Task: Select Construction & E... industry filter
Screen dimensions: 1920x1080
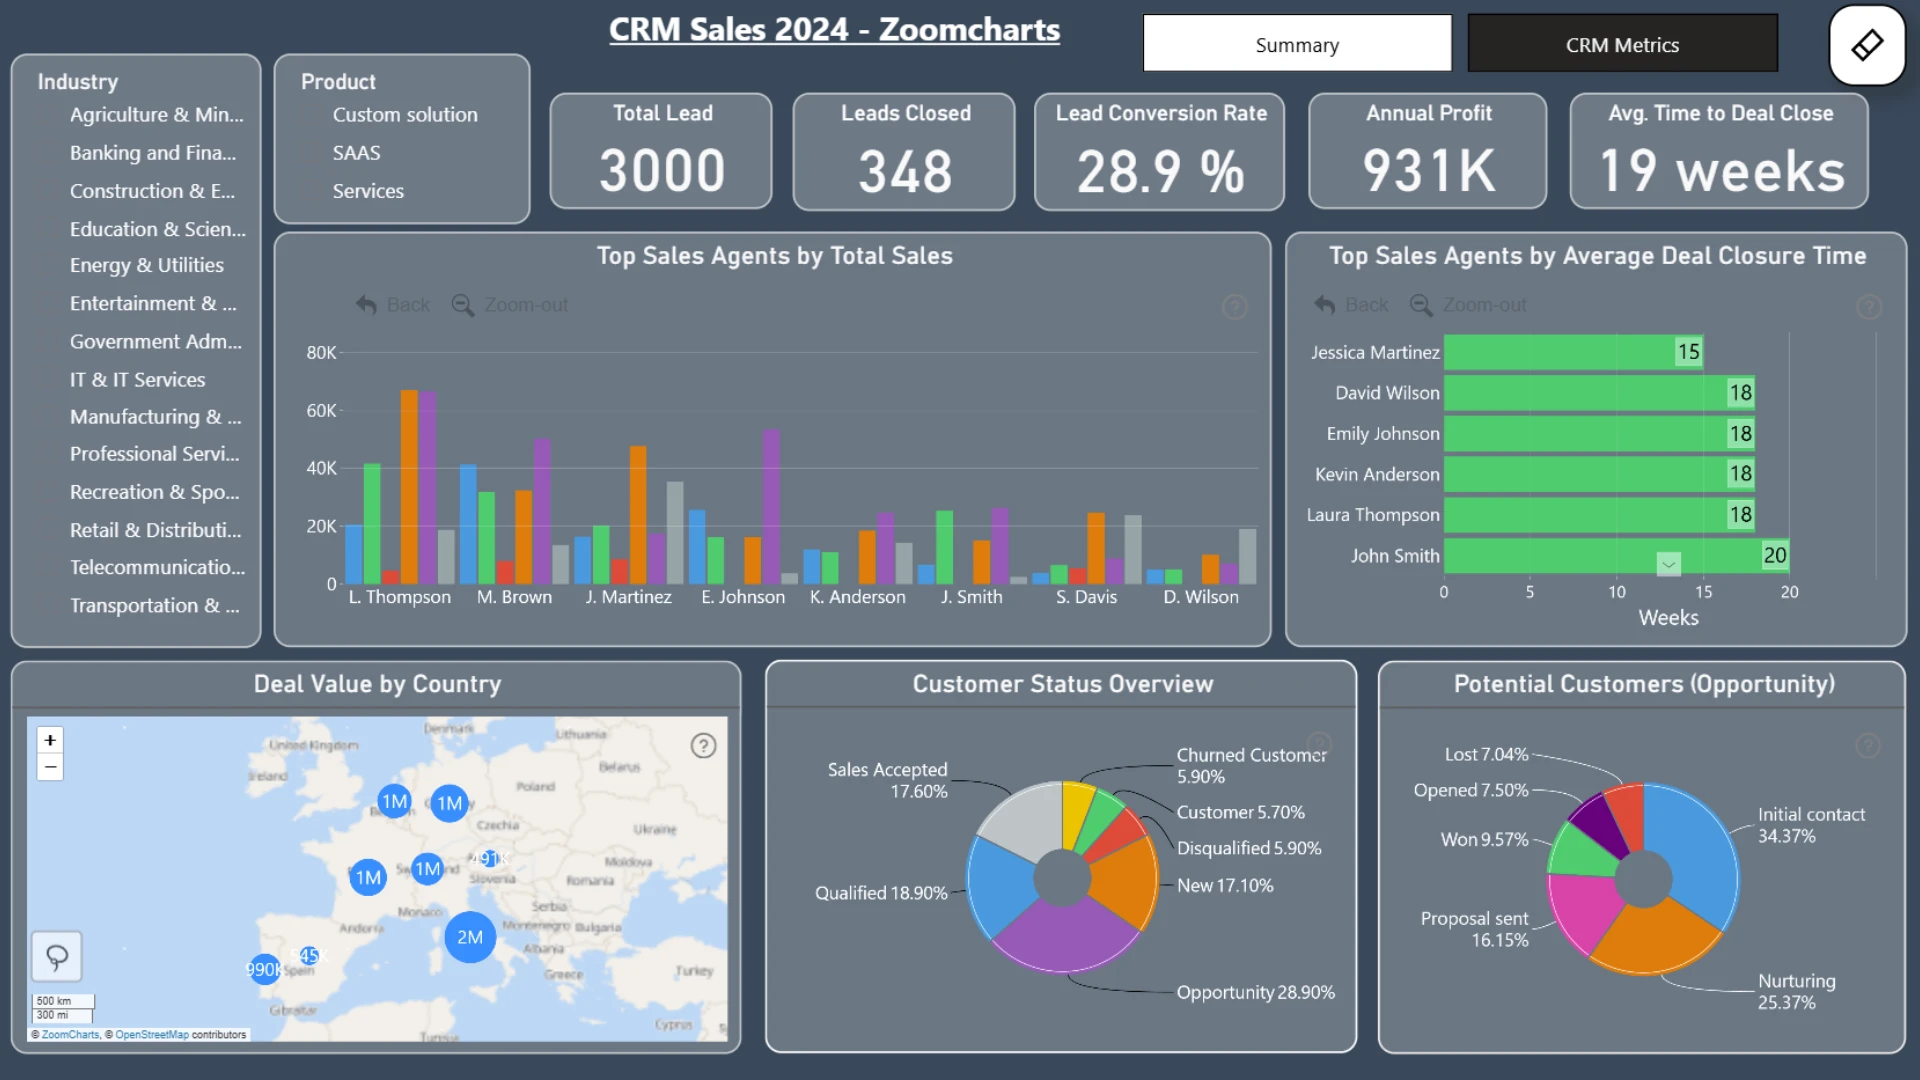Action: (152, 191)
